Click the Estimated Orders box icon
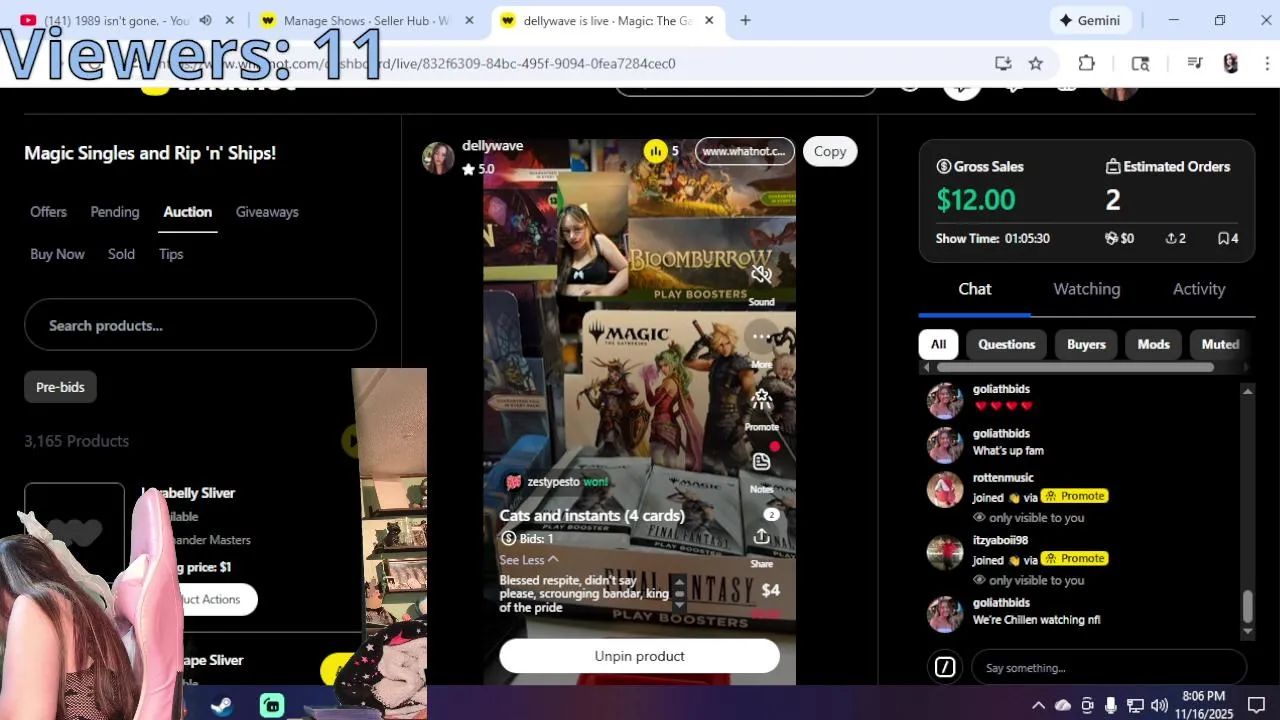The width and height of the screenshot is (1280, 720). 1112,167
